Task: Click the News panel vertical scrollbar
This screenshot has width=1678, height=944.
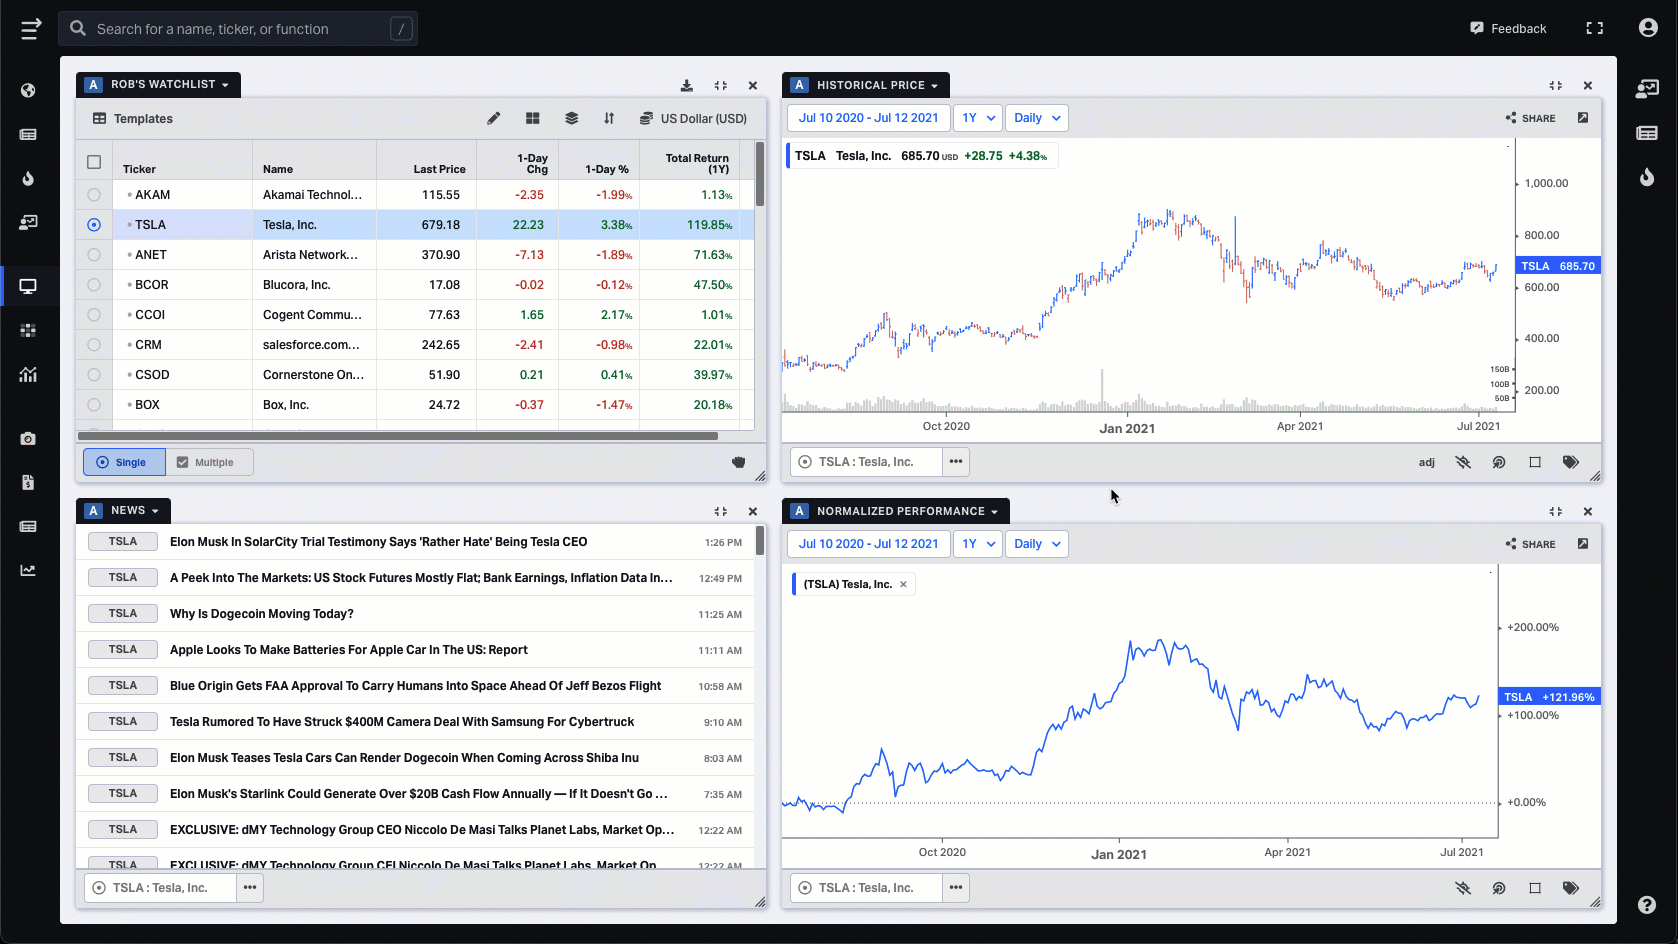Action: [760, 540]
